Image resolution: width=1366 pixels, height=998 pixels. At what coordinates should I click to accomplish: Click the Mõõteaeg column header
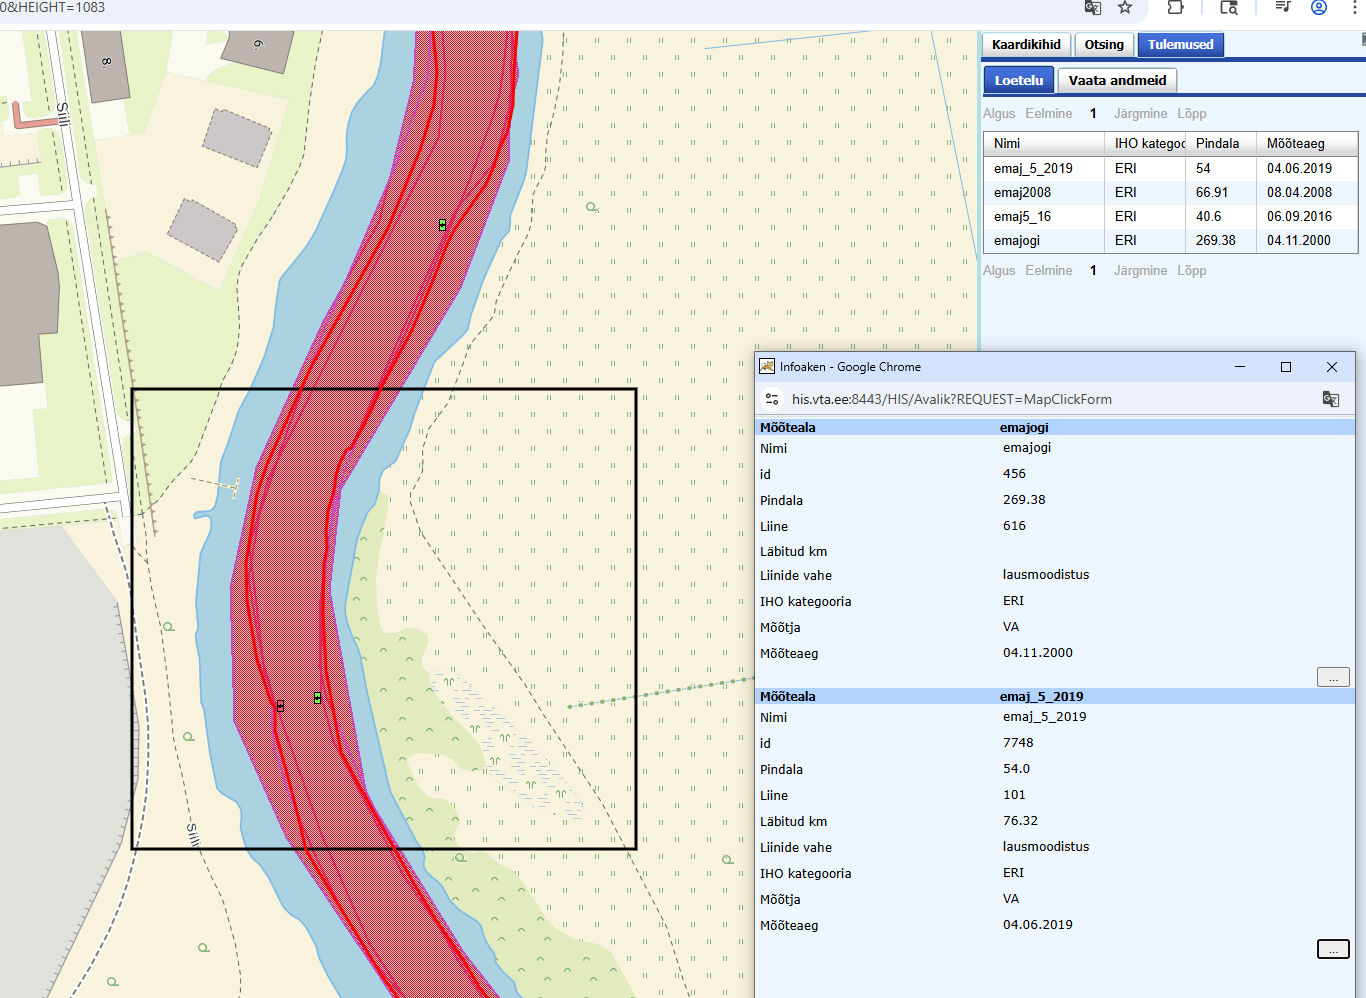click(1295, 143)
